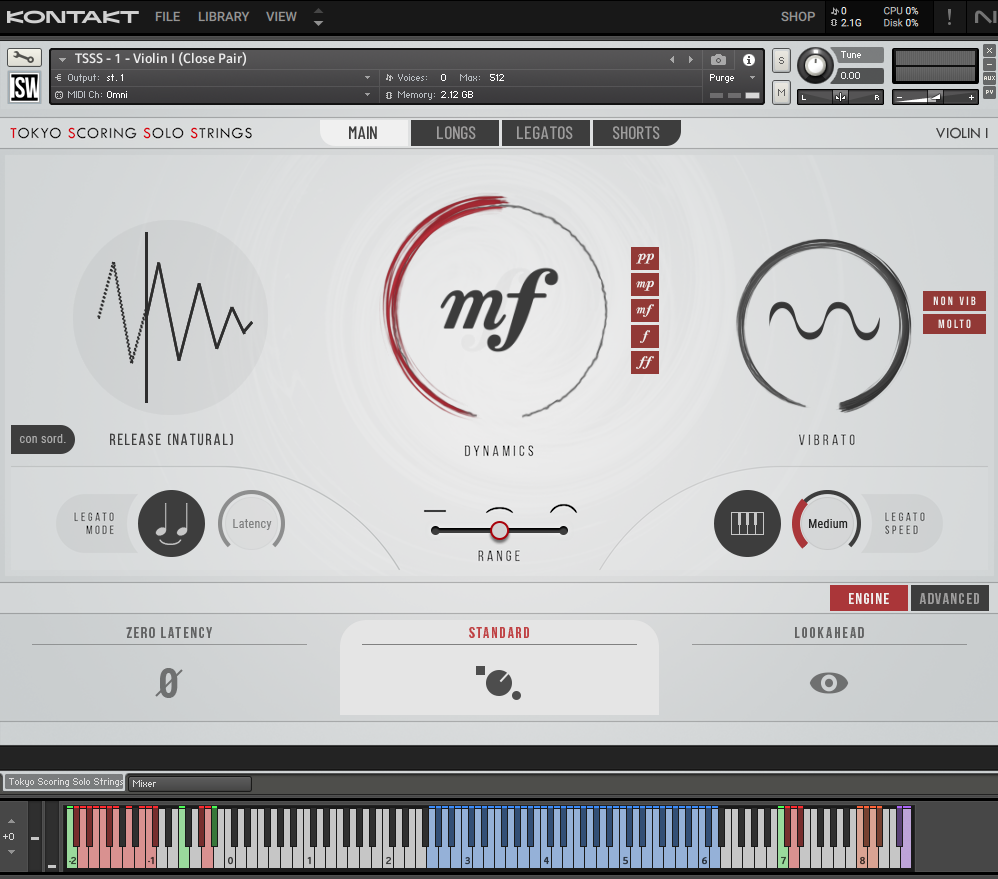Open the instrument info icon

pos(748,60)
